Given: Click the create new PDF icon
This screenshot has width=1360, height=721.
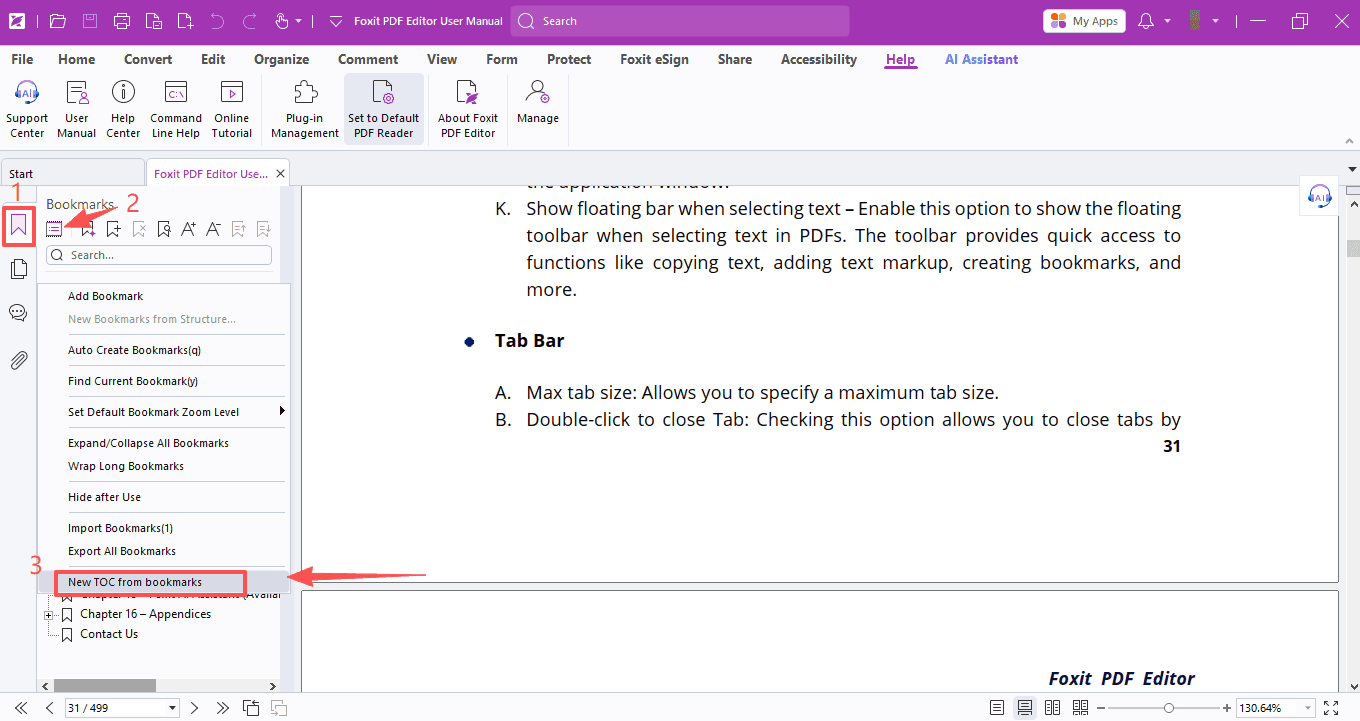Looking at the screenshot, I should click(185, 21).
